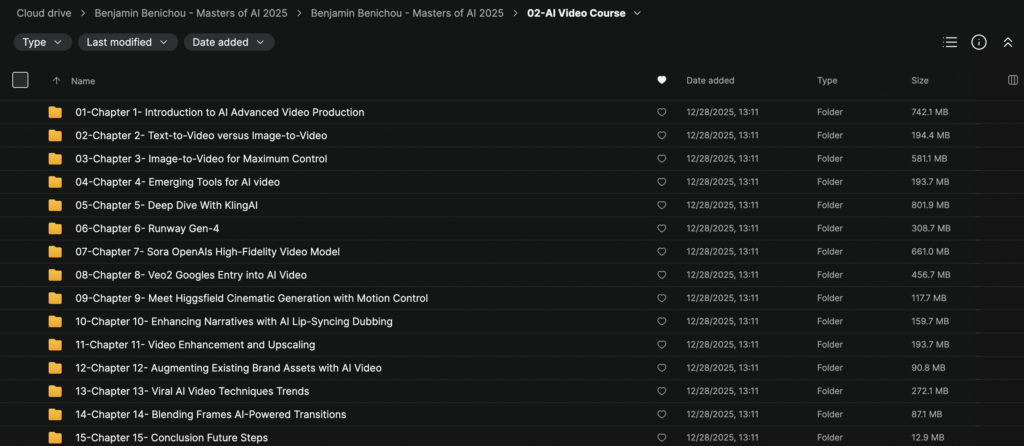Favourite 01-Chapter 1 Introduction folder

[662, 112]
